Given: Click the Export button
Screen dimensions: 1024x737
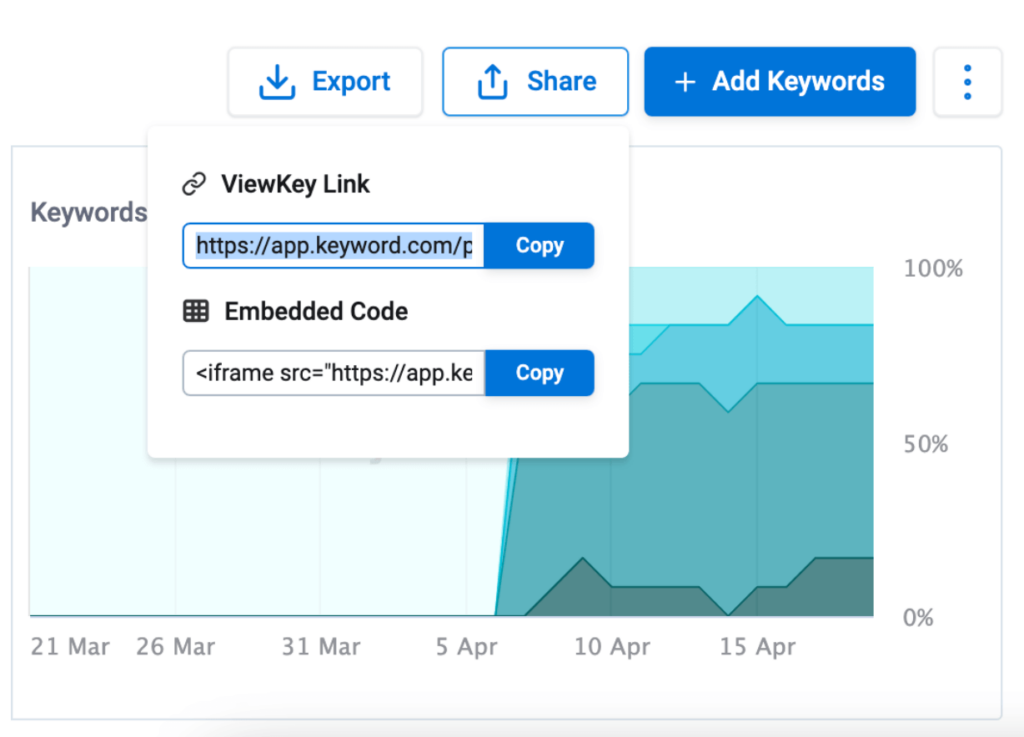Looking at the screenshot, I should coord(324,81).
